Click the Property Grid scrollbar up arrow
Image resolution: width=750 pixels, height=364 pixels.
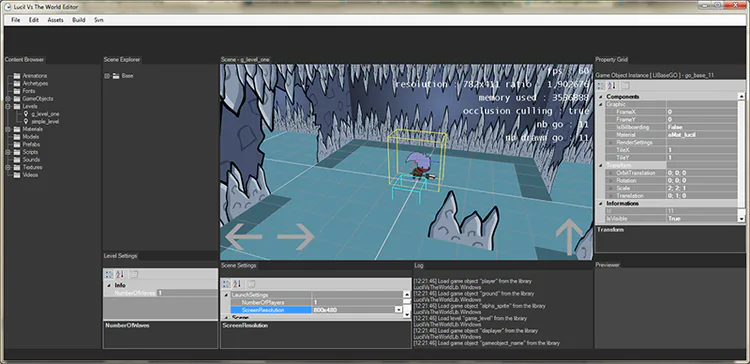click(x=741, y=97)
